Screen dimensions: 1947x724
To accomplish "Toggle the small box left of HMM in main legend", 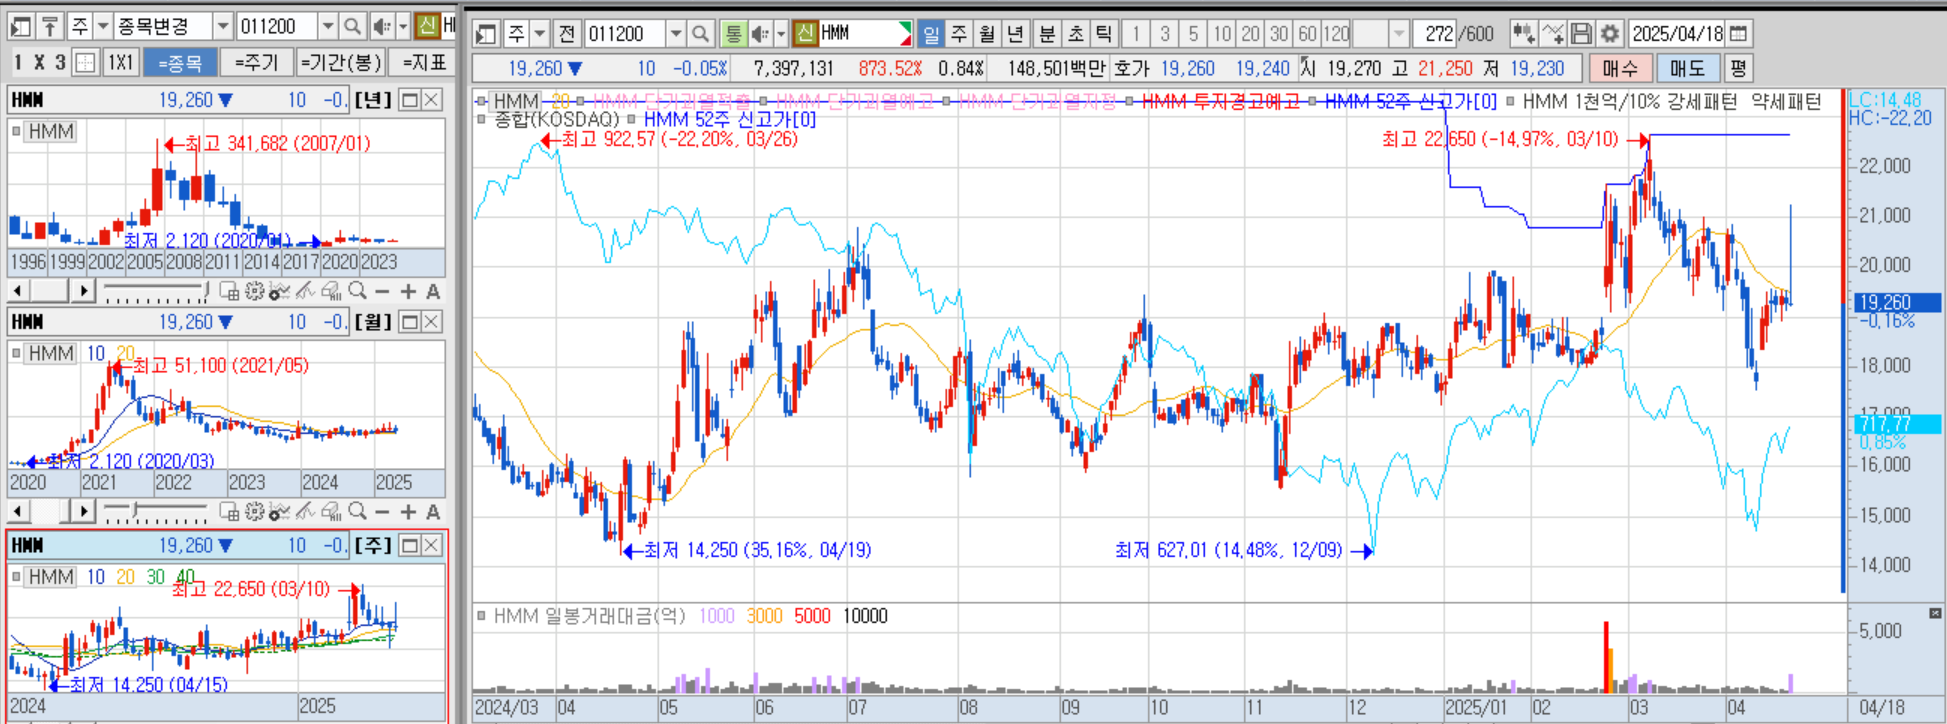I will click(x=482, y=101).
